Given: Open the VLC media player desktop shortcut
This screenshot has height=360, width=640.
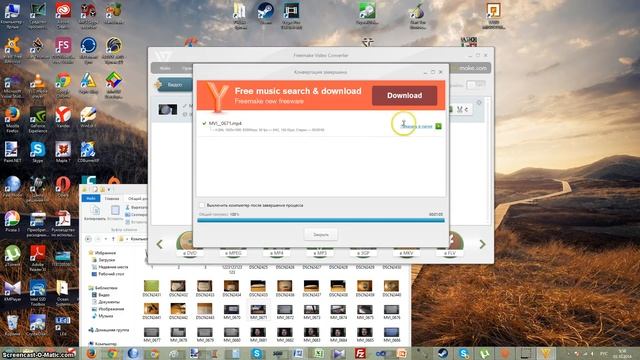Looking at the screenshot, I should 38,85.
